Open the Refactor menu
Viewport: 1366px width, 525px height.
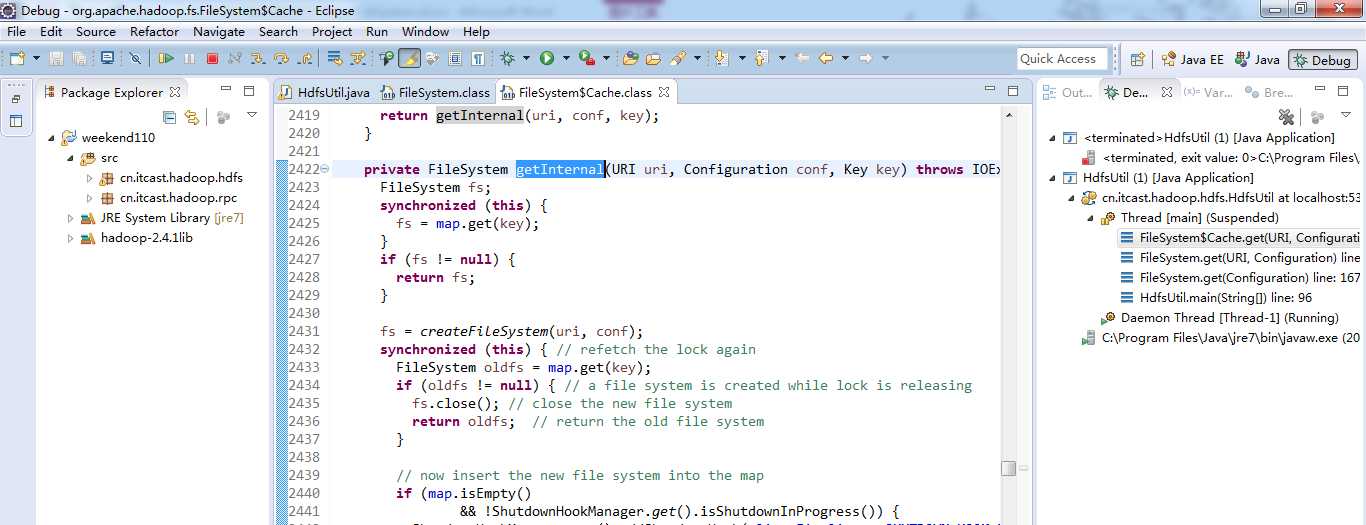154,31
